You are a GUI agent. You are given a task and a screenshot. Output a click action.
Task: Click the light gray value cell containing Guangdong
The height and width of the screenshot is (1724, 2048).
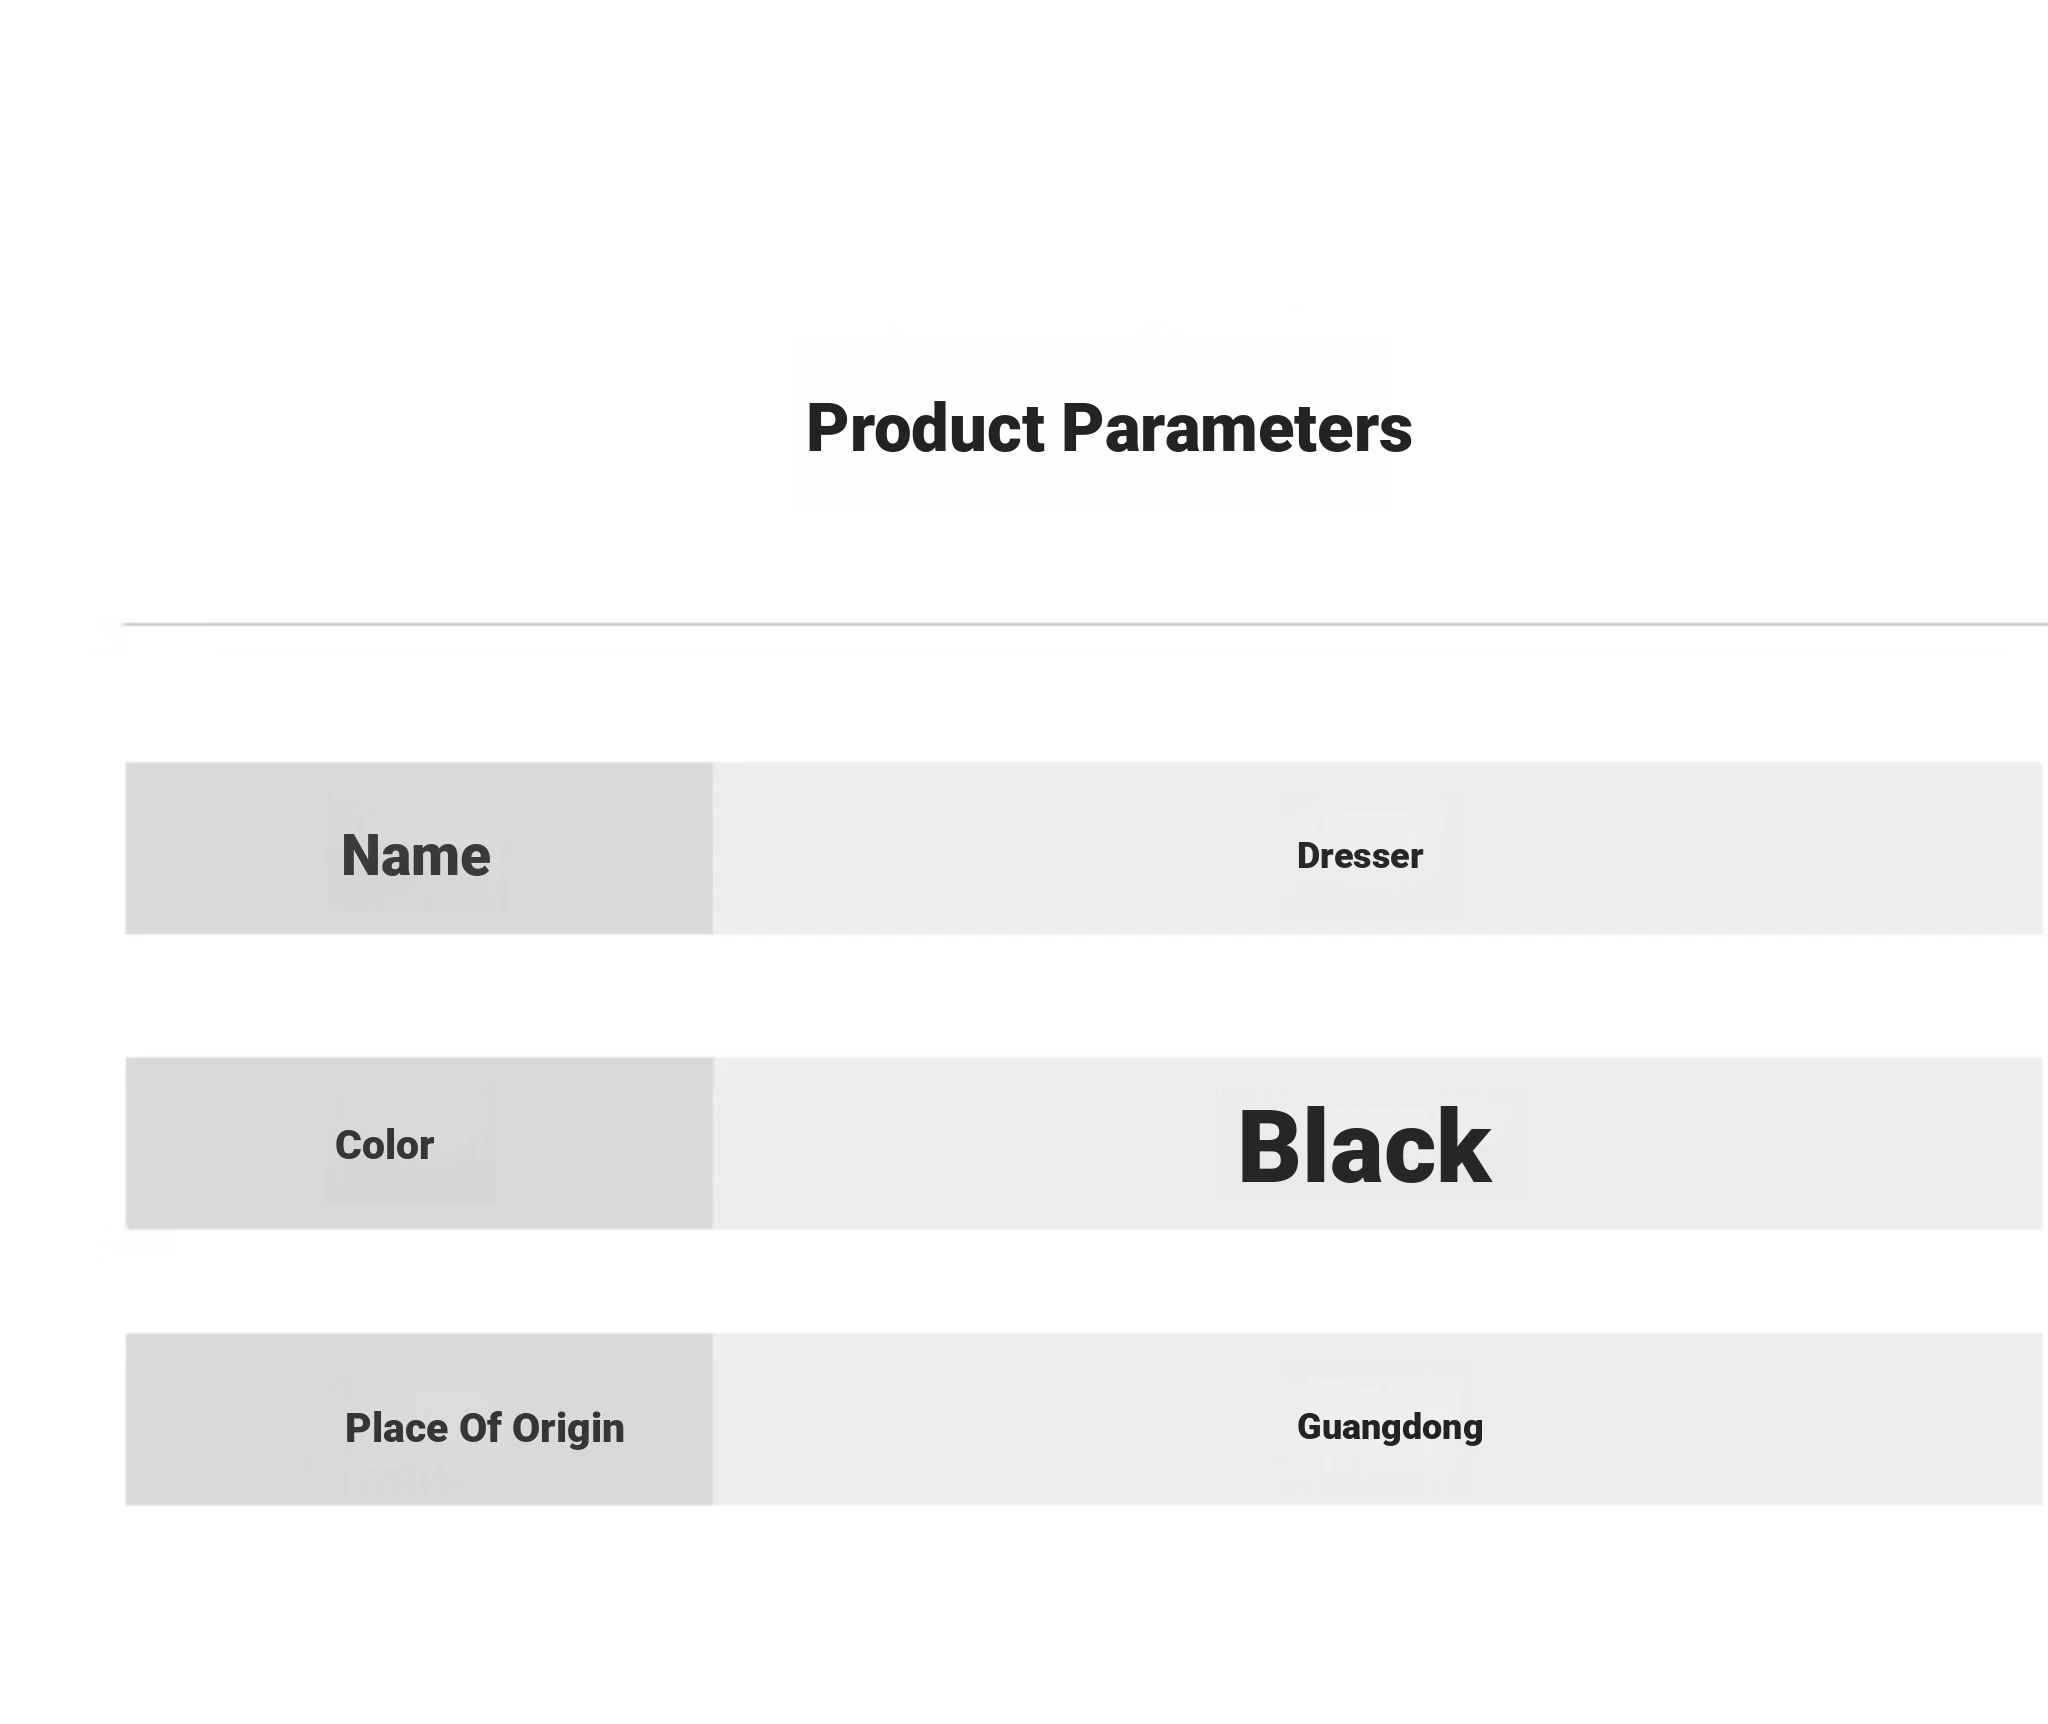pyautogui.click(x=1377, y=1419)
